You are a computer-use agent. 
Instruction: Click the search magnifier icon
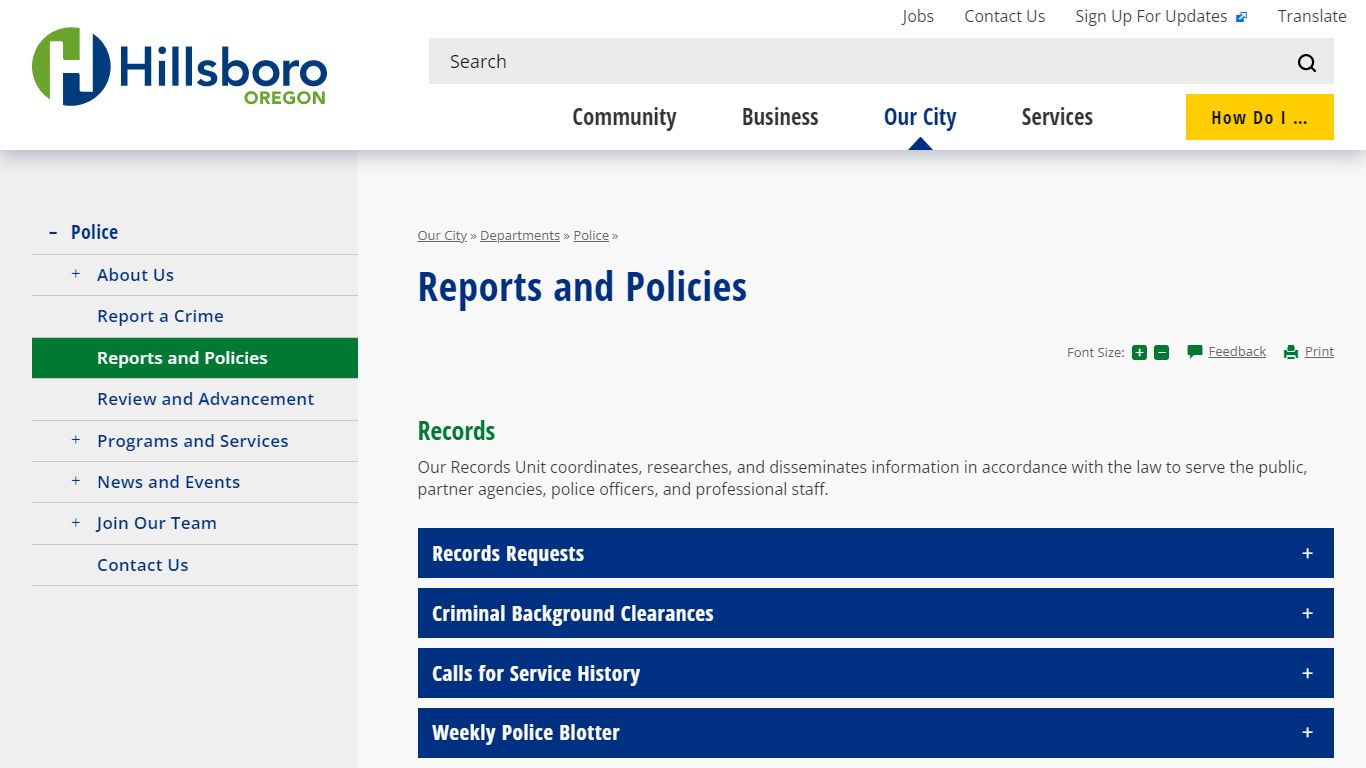1306,63
